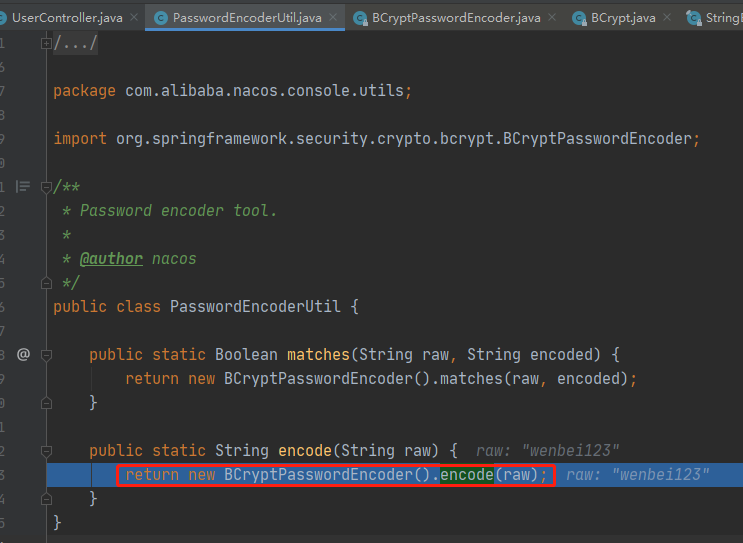Click fold end marker of matches method
This screenshot has width=743, height=543.
(46, 403)
